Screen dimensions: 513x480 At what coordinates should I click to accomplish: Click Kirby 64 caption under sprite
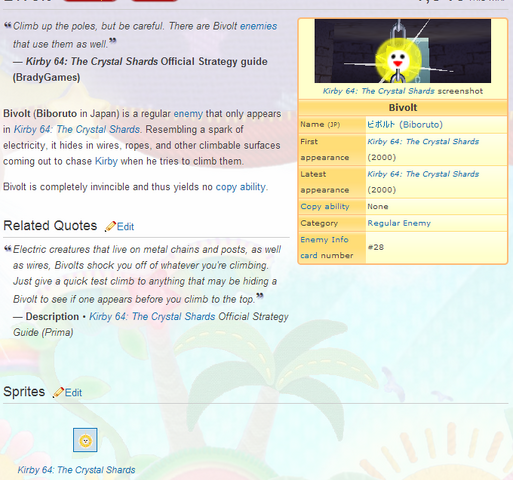[76, 470]
